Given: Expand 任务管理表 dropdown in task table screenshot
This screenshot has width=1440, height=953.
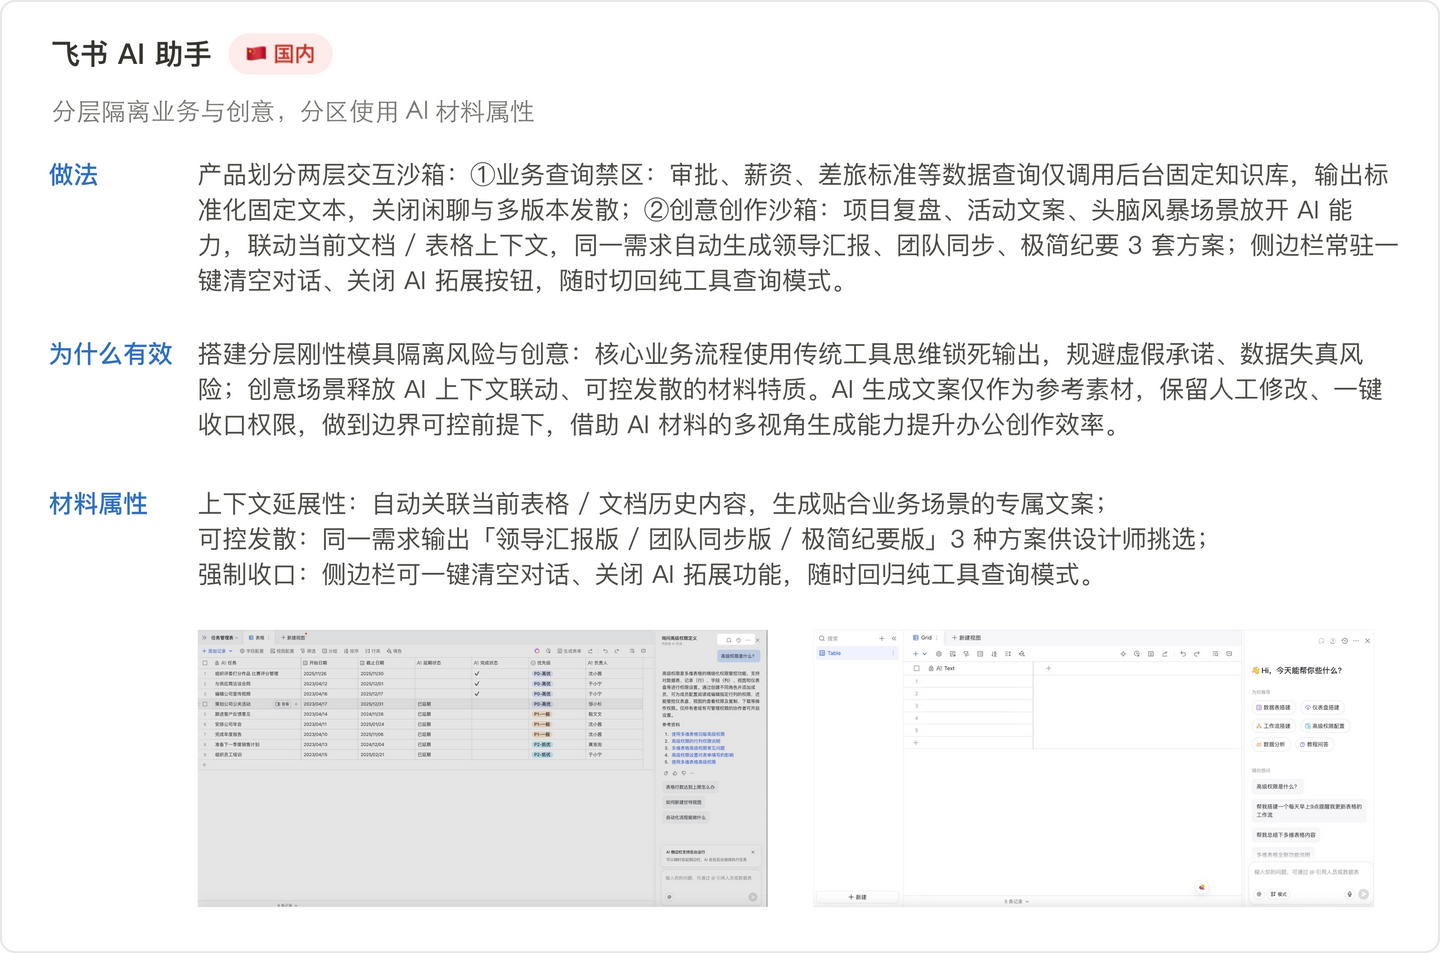Looking at the screenshot, I should tap(236, 637).
